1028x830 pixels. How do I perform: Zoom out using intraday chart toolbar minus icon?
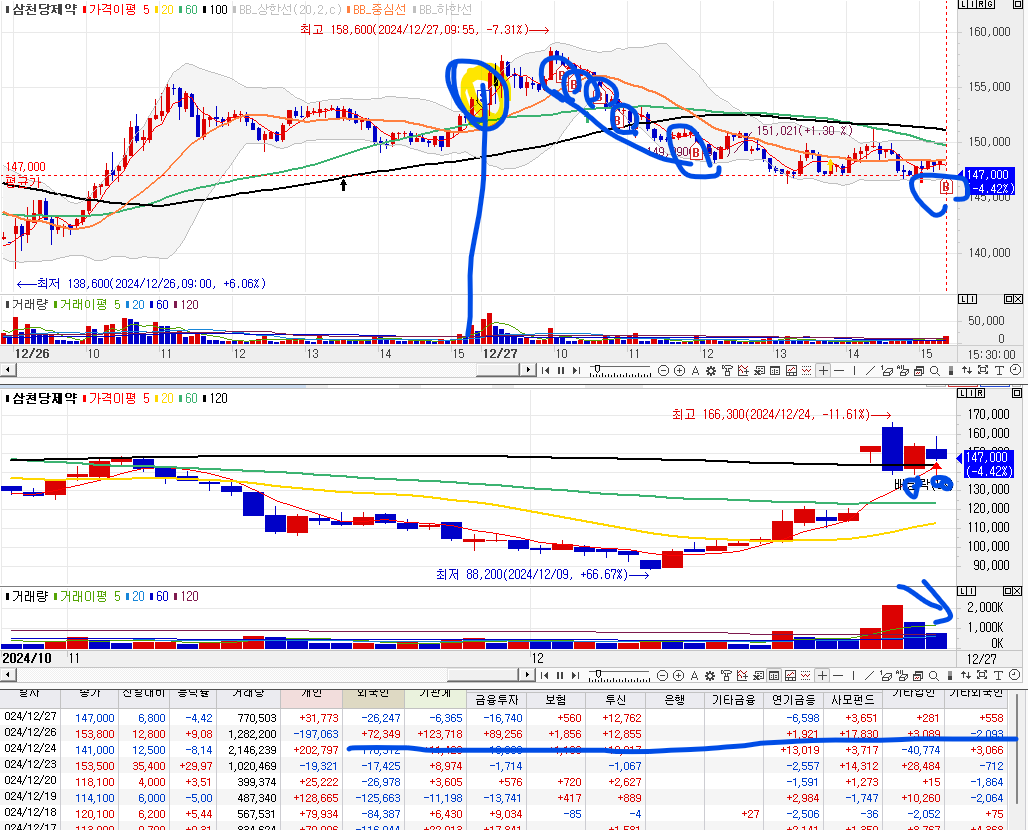click(663, 370)
